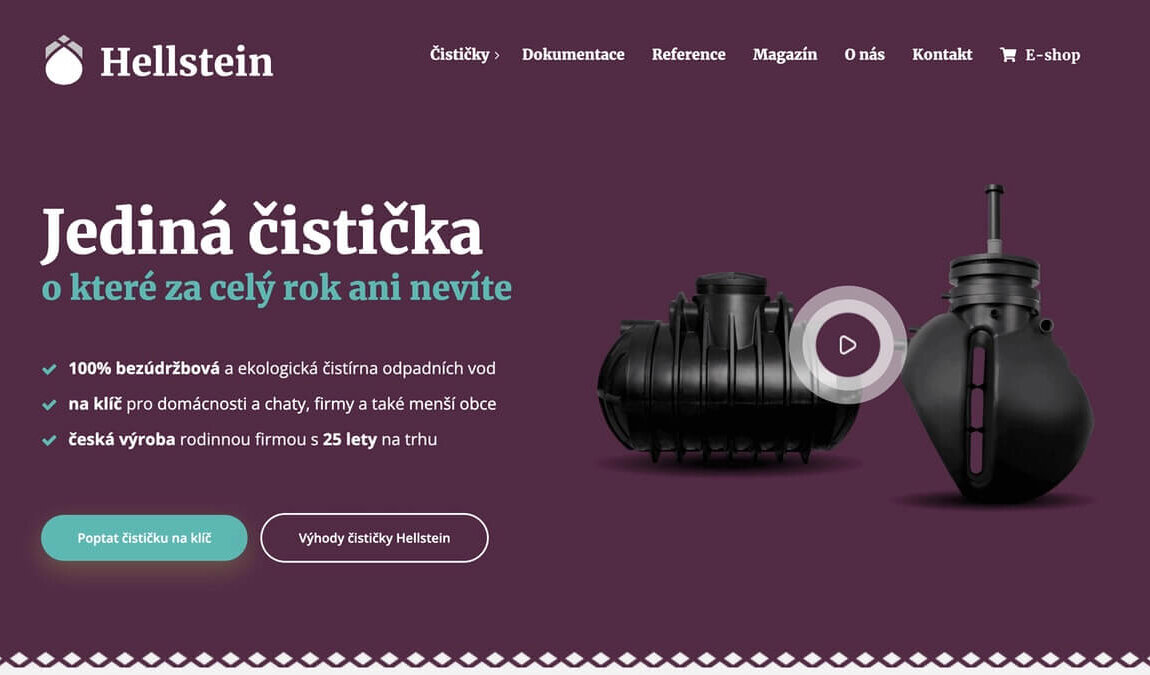
Task: Go to the Dokumentace page
Action: tap(573, 54)
